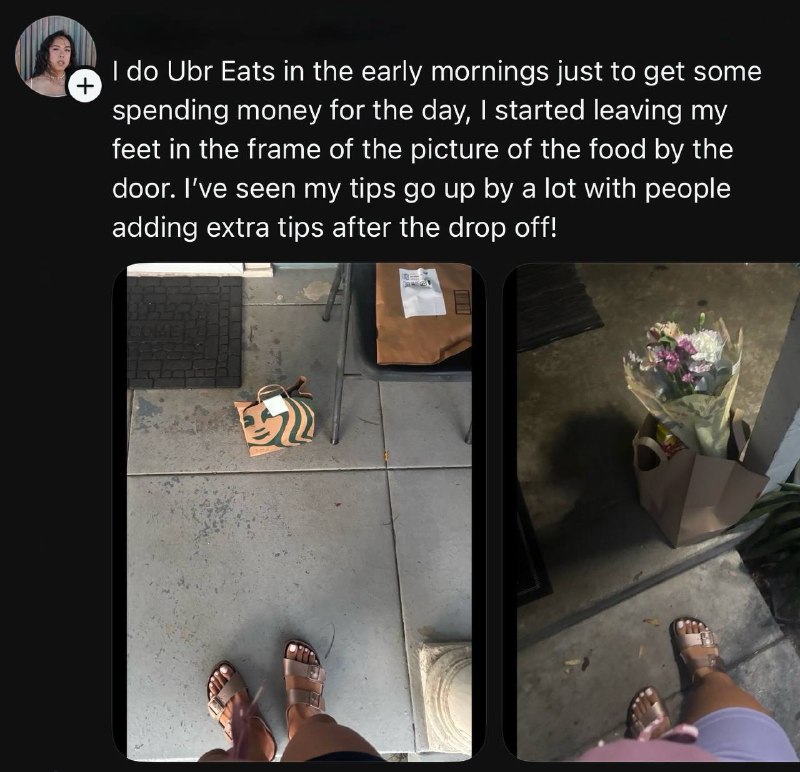Tap the right sandal in left photo
The width and height of the screenshot is (800, 772).
tap(305, 679)
